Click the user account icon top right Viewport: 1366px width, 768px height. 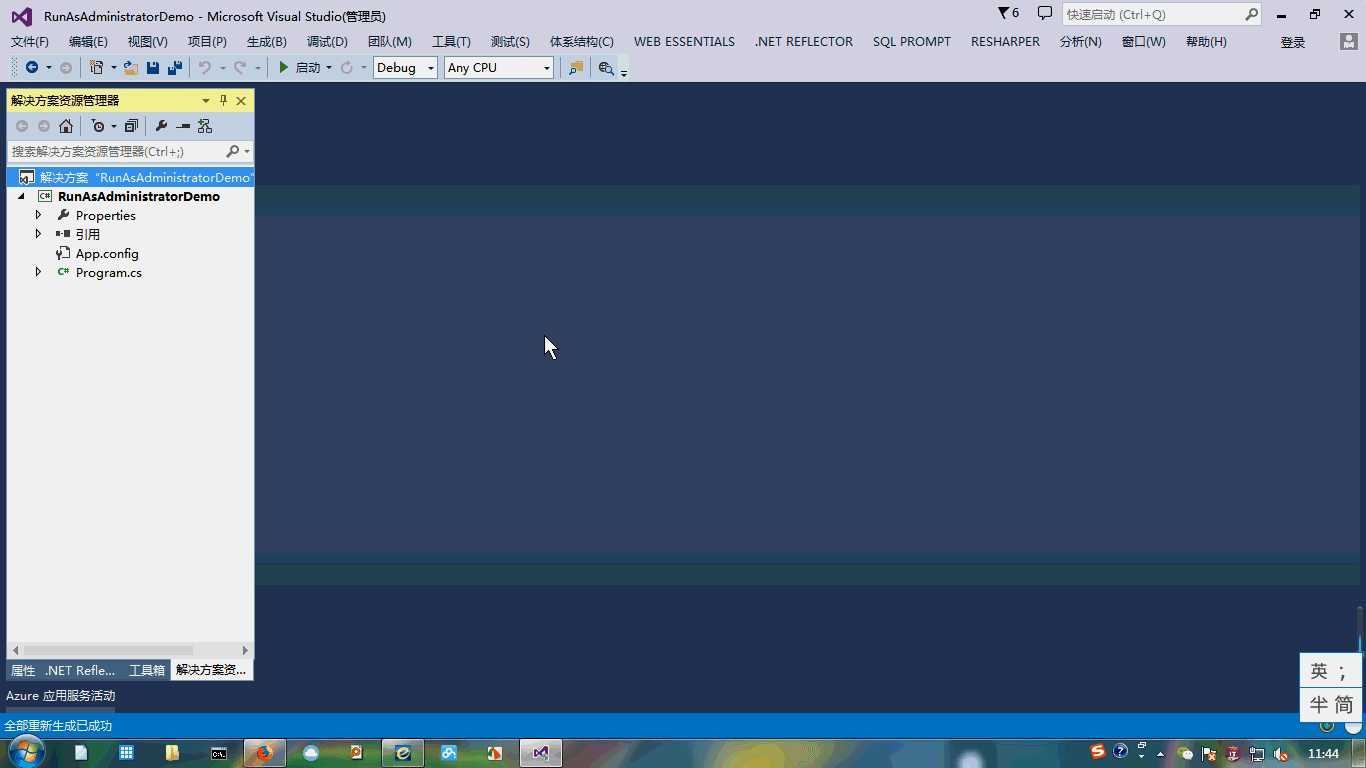[x=1349, y=42]
